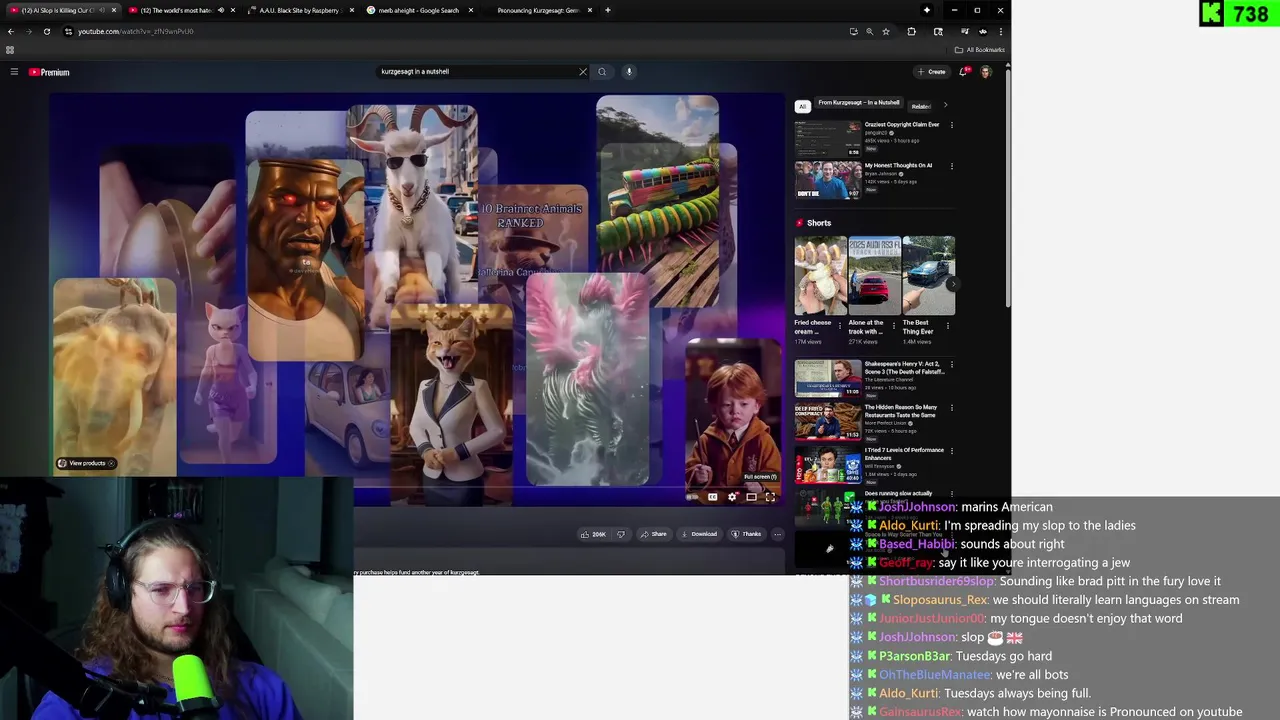The height and width of the screenshot is (720, 1280).
Task: Open the browser apps grid shortcut
Action: point(10,50)
